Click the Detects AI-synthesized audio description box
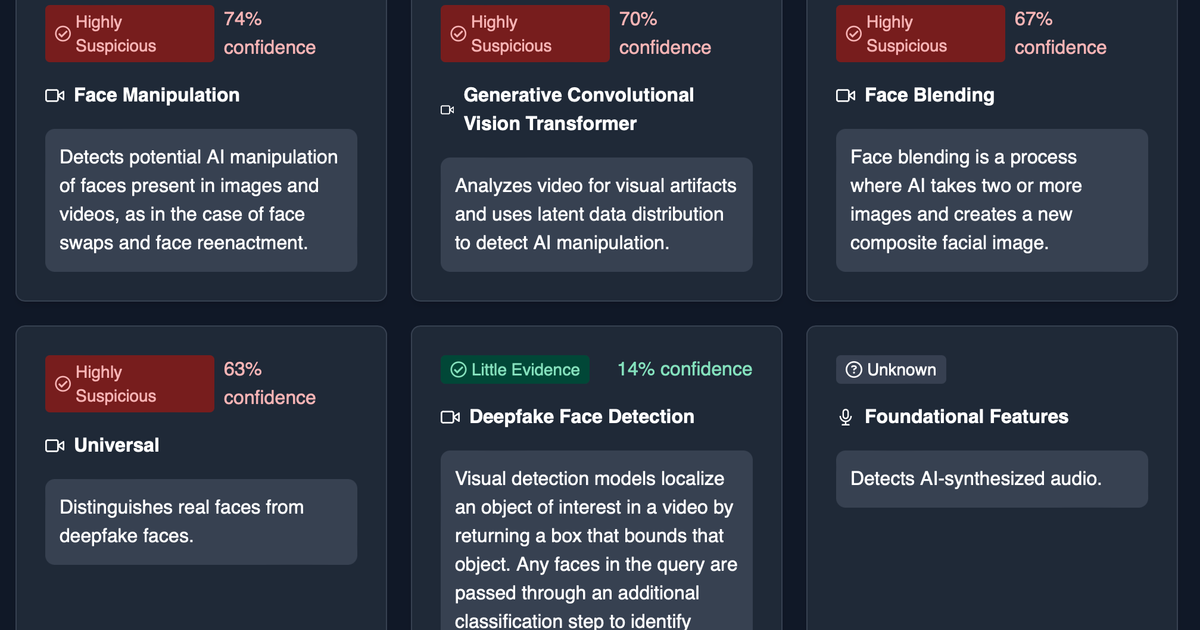This screenshot has height=630, width=1200. [x=992, y=479]
